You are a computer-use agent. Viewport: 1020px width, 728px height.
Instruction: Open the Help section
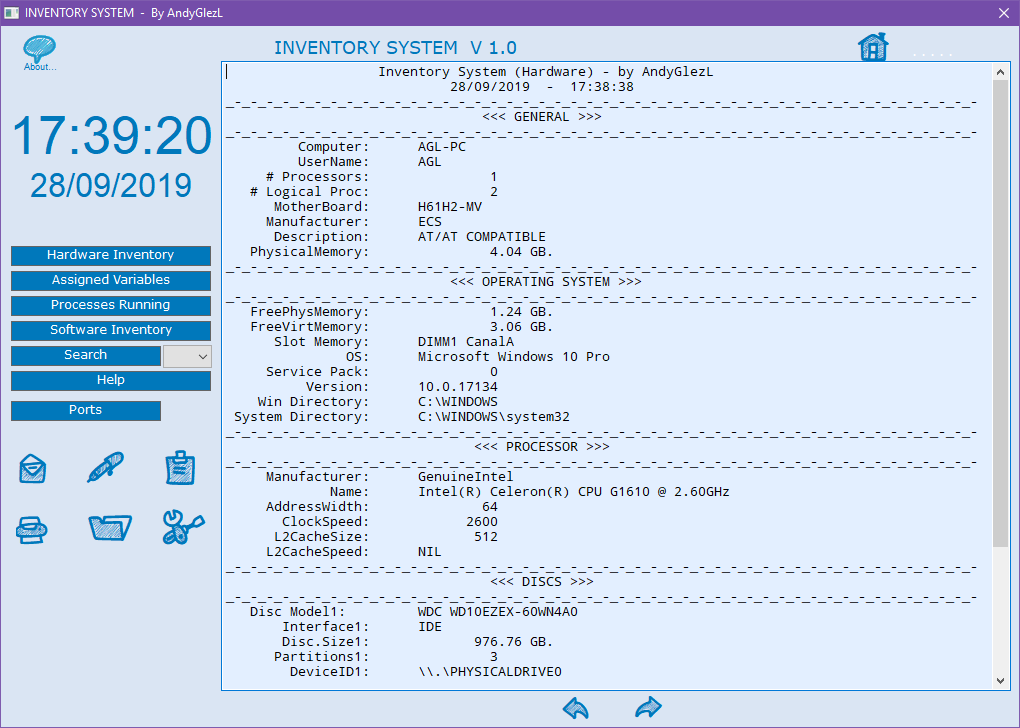(x=110, y=380)
